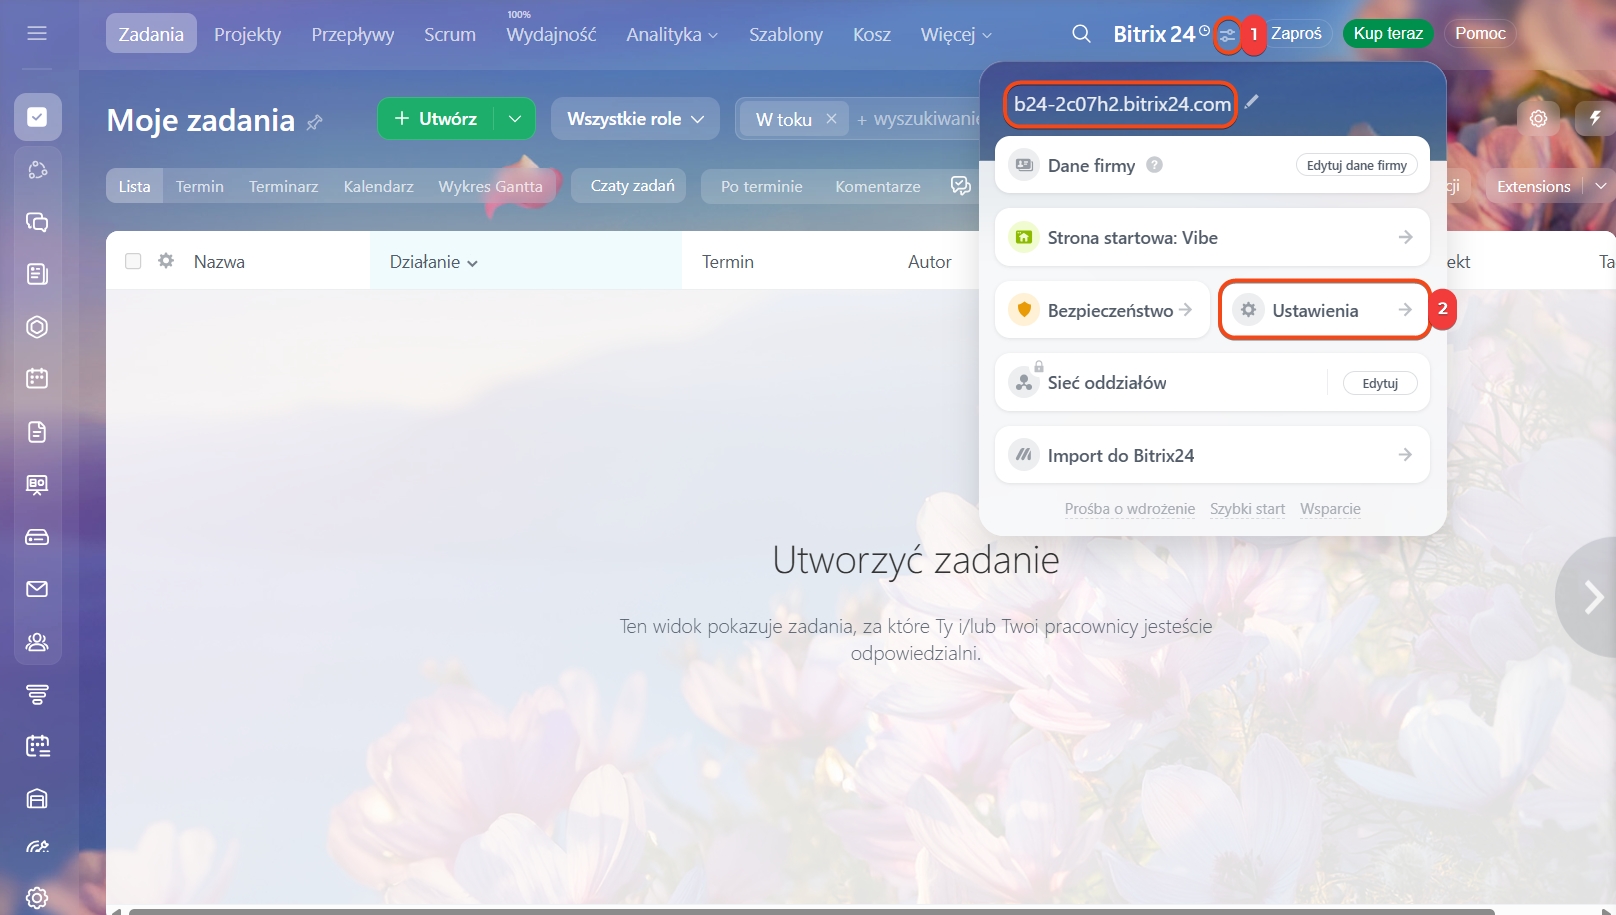The height and width of the screenshot is (915, 1616).
Task: Open the people group icon in sidebar
Action: coord(37,642)
